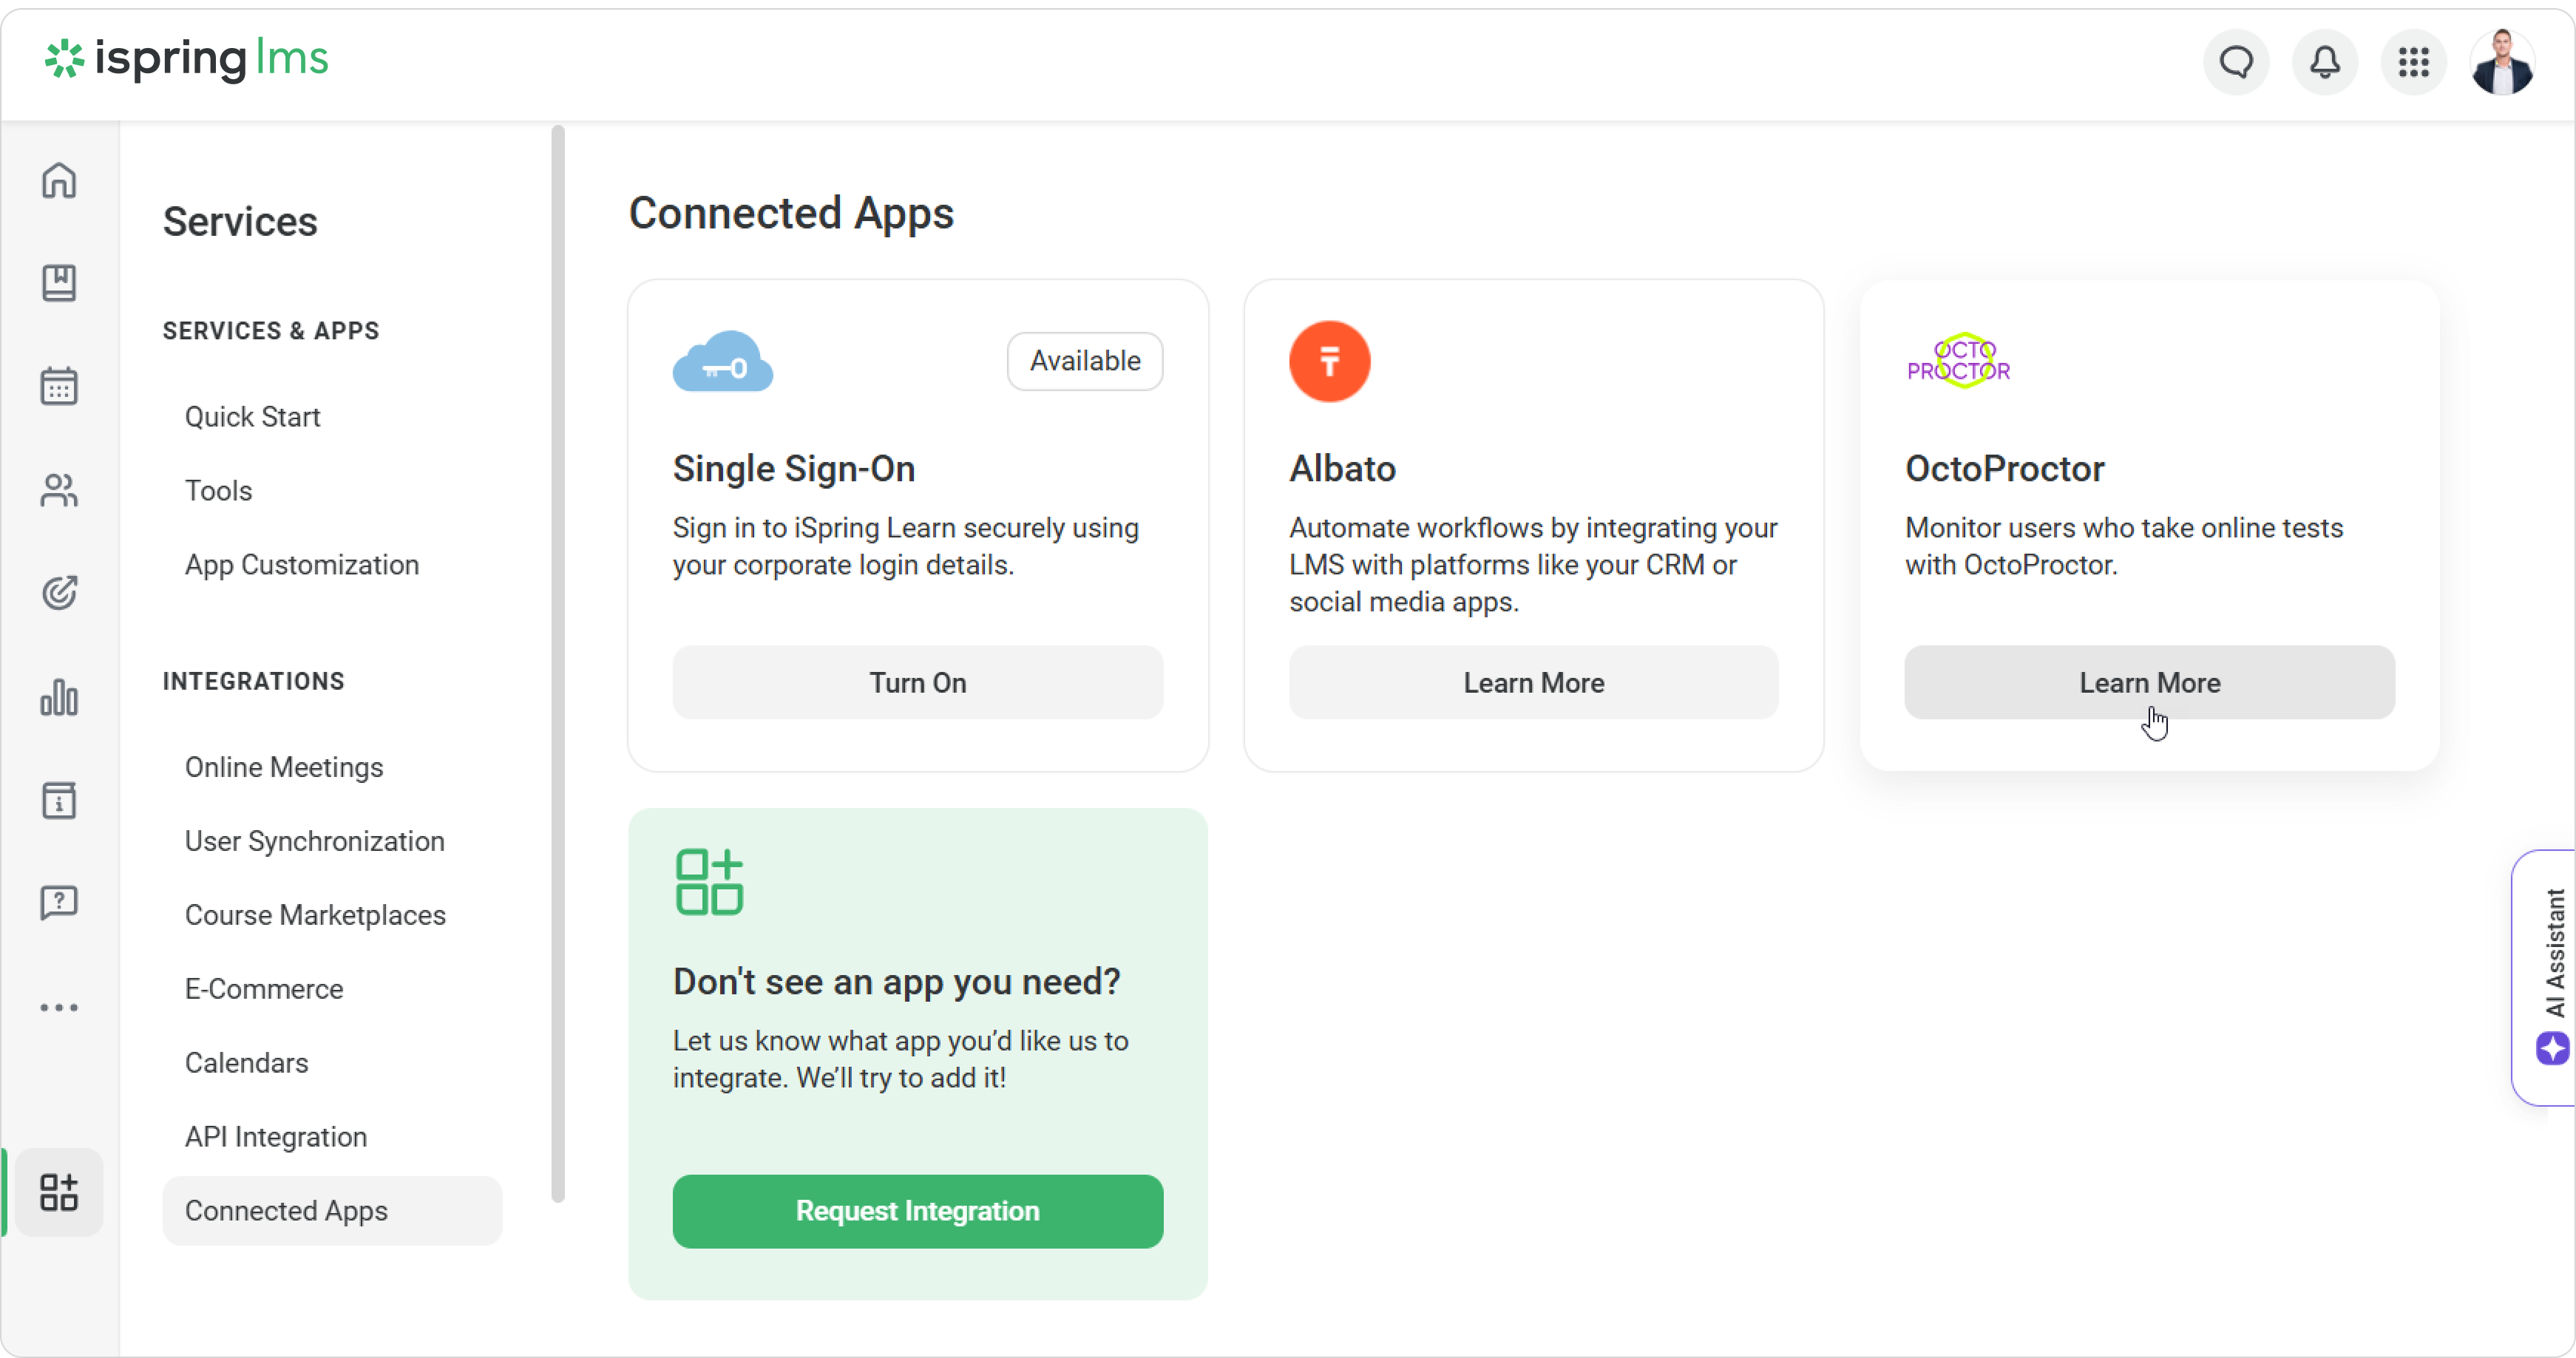Turn on Single Sign-On

point(917,683)
